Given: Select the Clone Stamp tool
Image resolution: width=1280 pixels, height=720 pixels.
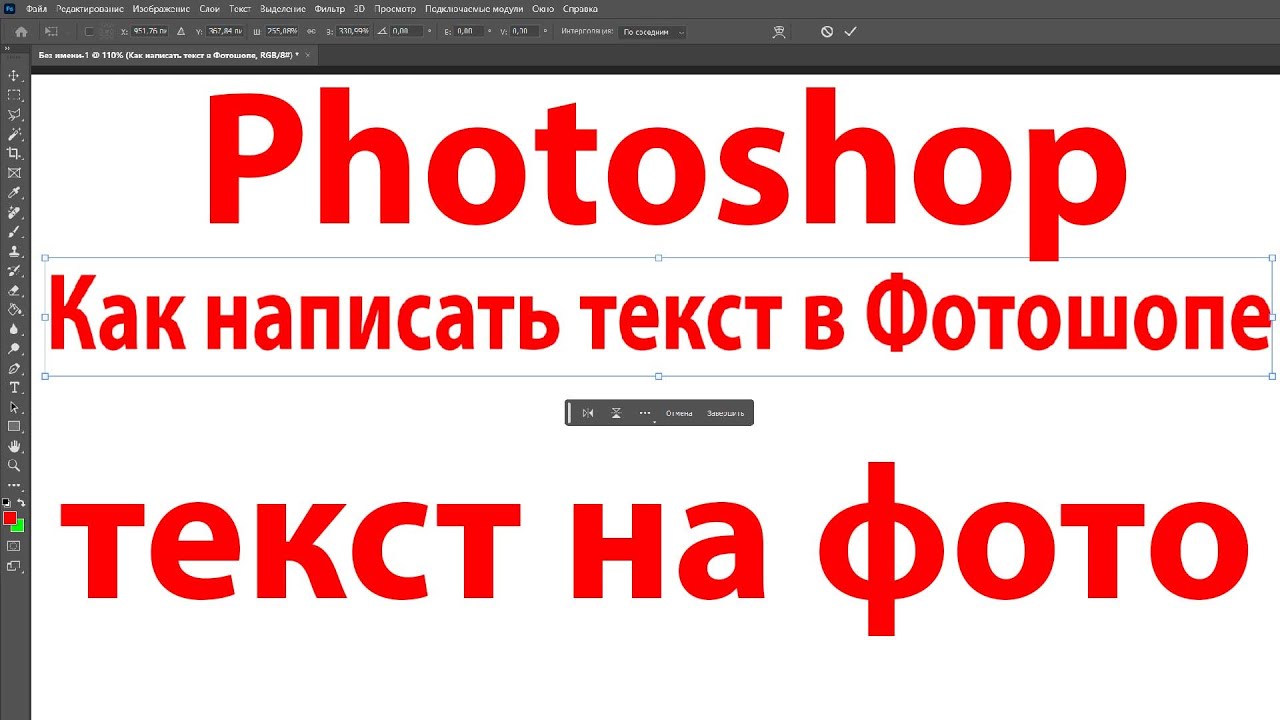Looking at the screenshot, I should point(14,251).
